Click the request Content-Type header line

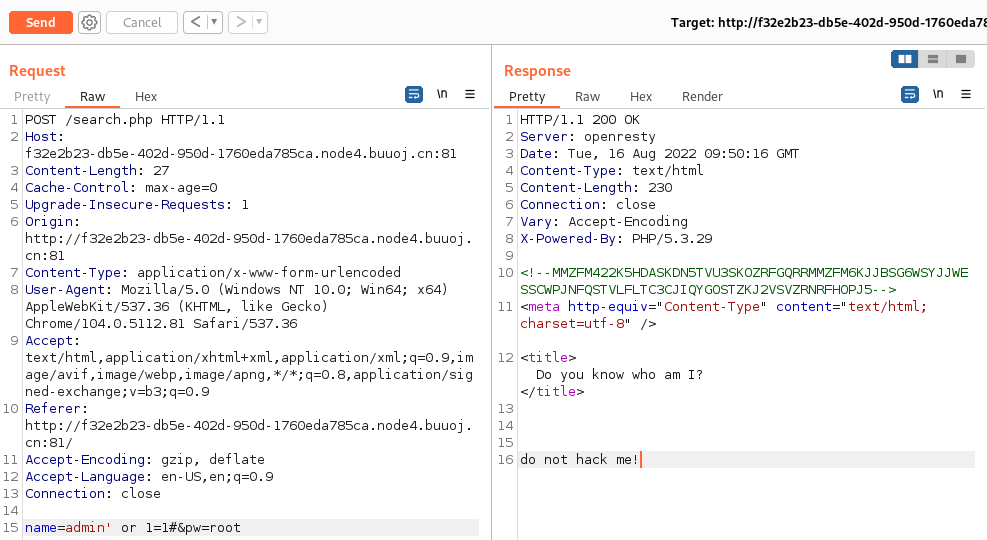213,273
